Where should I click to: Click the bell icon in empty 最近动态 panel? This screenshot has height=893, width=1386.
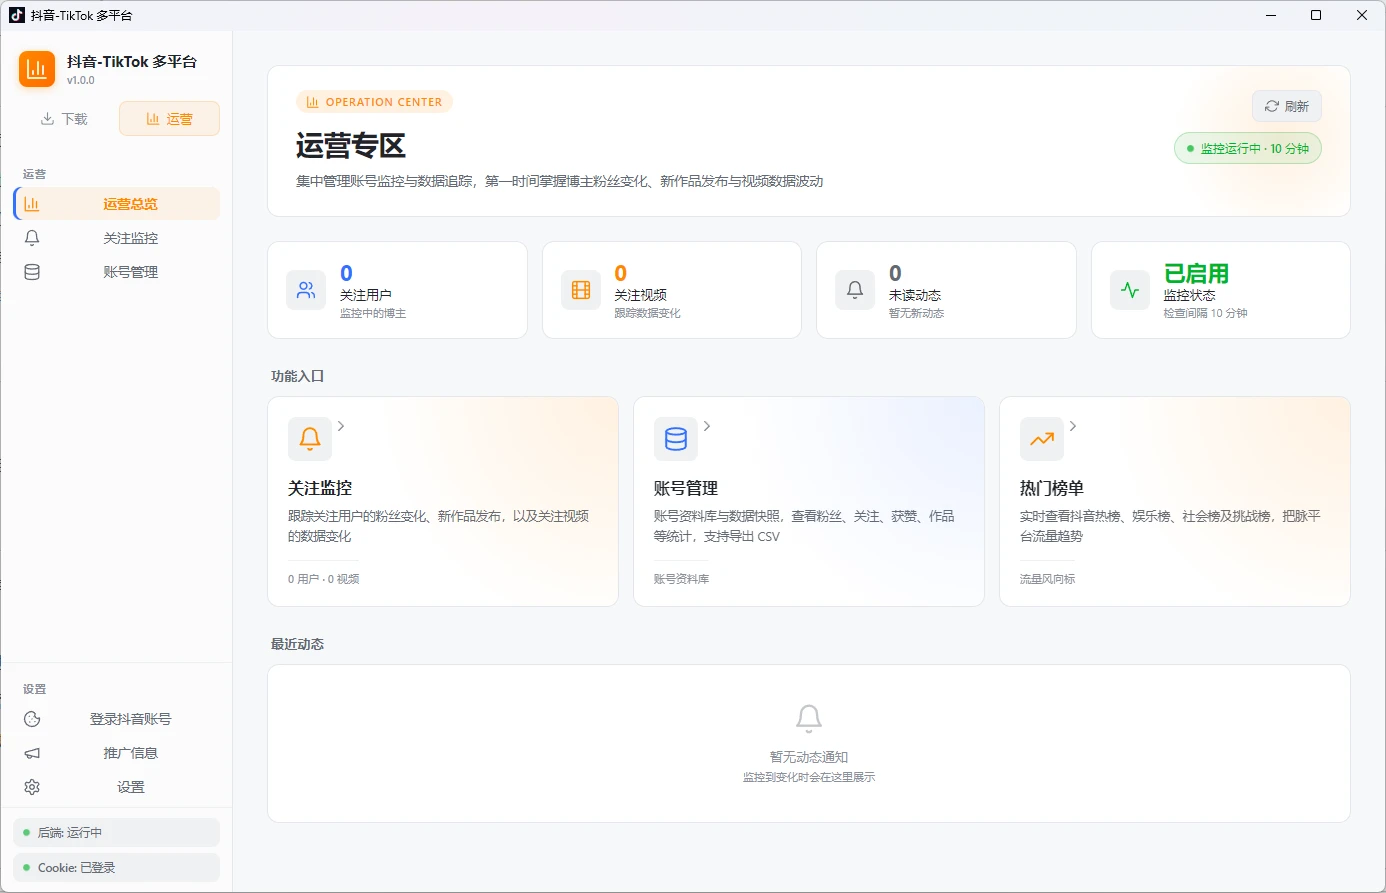(x=809, y=718)
